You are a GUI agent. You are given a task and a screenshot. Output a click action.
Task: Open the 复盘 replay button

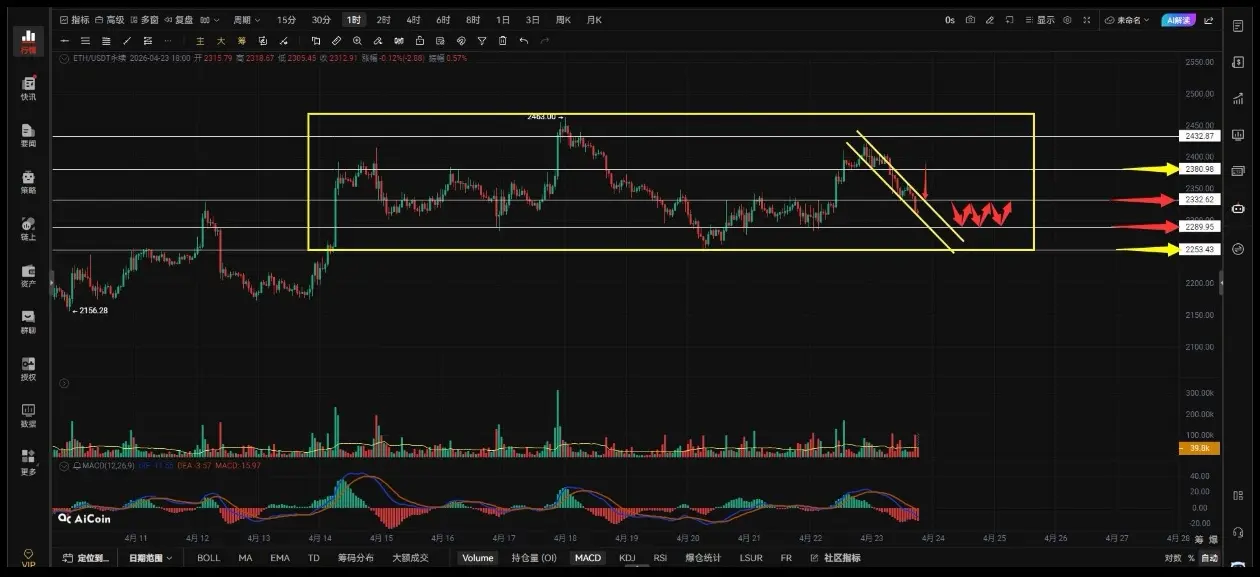(177, 20)
